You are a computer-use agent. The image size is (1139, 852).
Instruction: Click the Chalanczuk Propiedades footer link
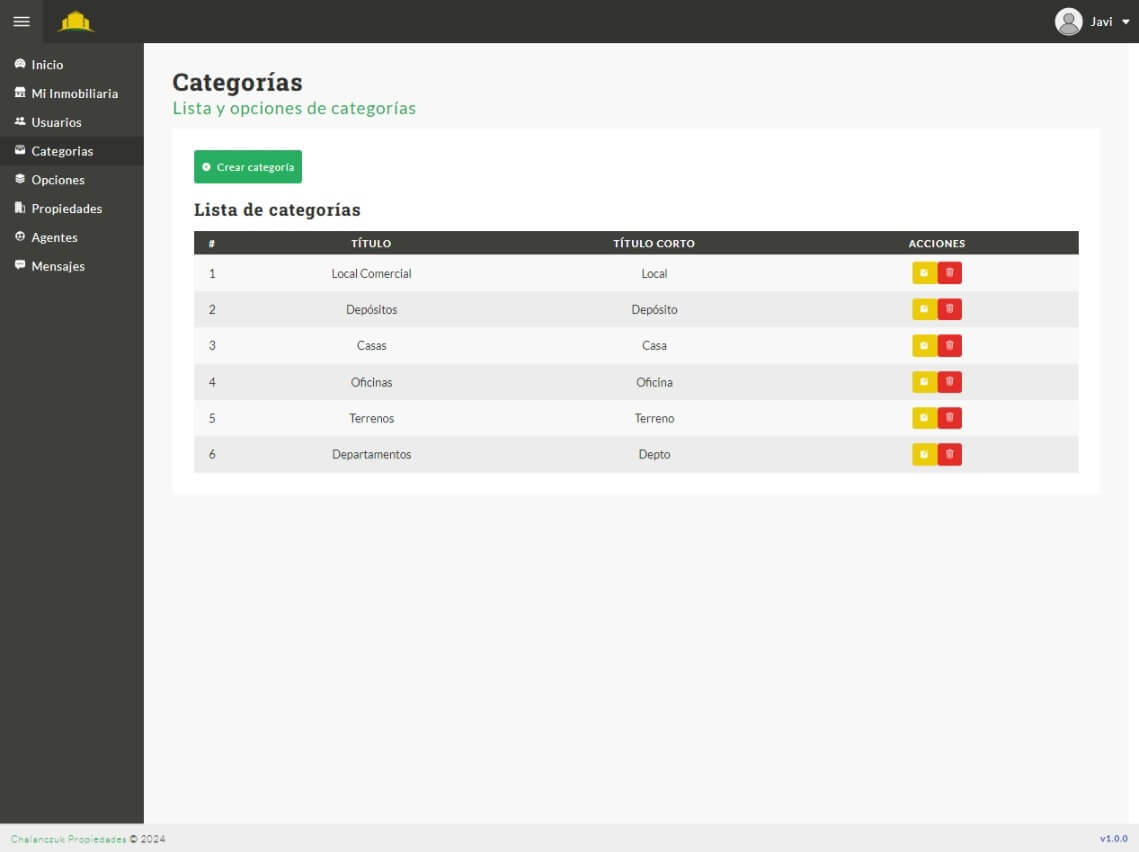click(68, 839)
